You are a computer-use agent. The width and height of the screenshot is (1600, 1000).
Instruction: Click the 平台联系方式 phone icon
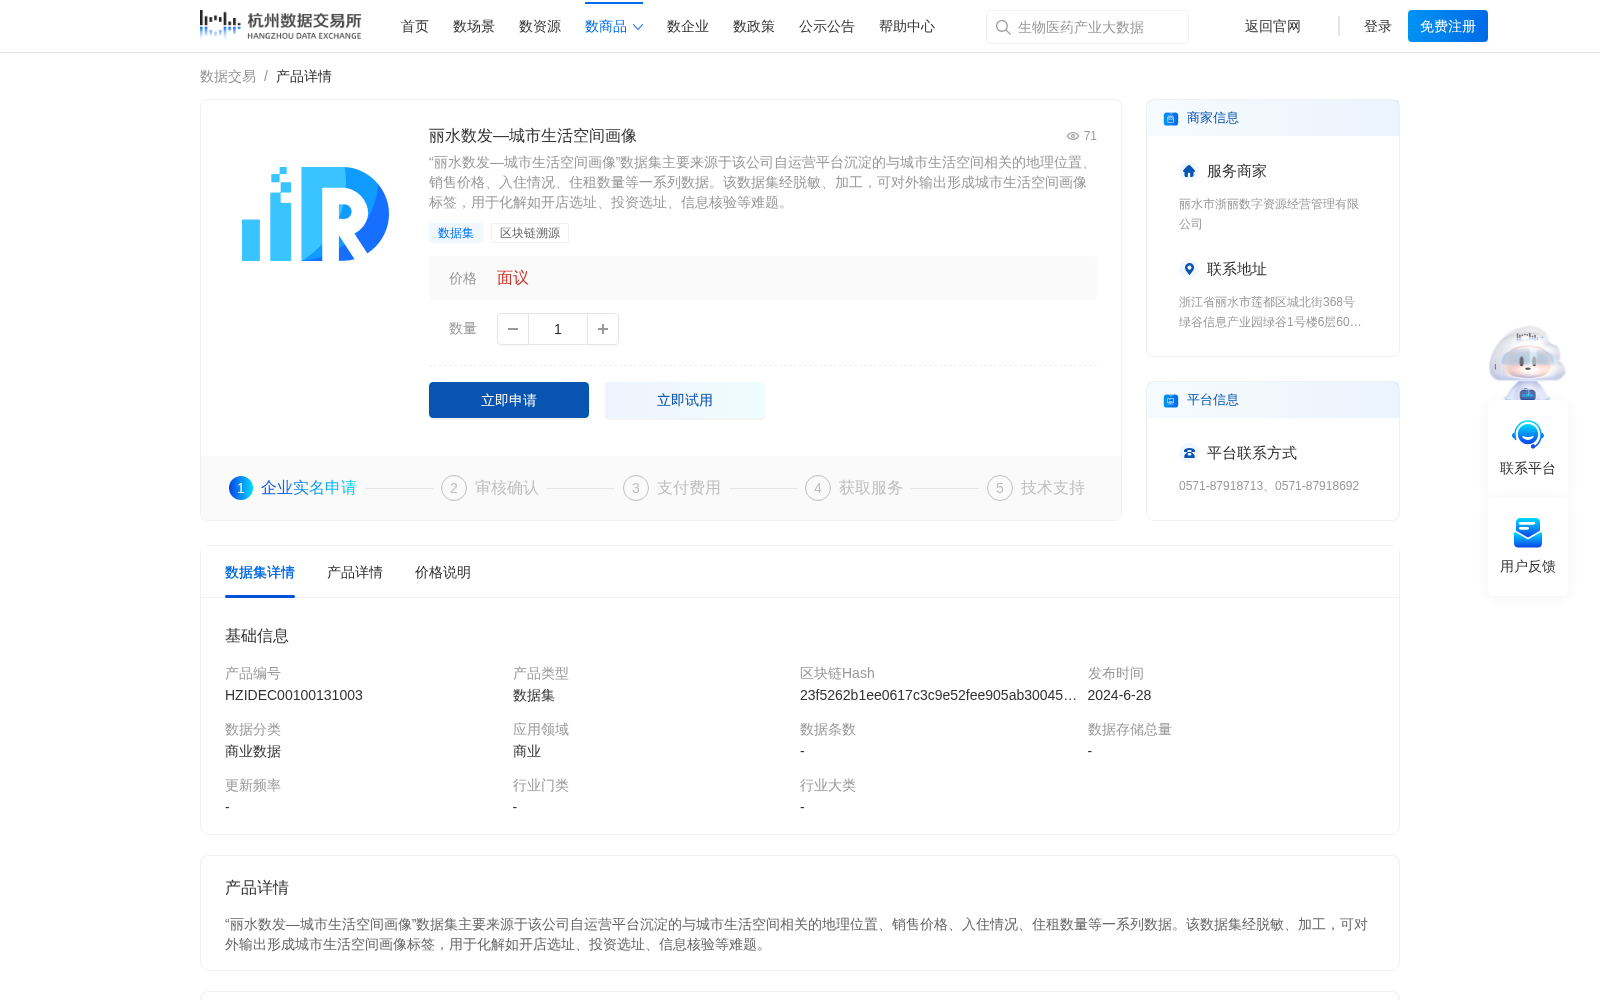[1189, 453]
